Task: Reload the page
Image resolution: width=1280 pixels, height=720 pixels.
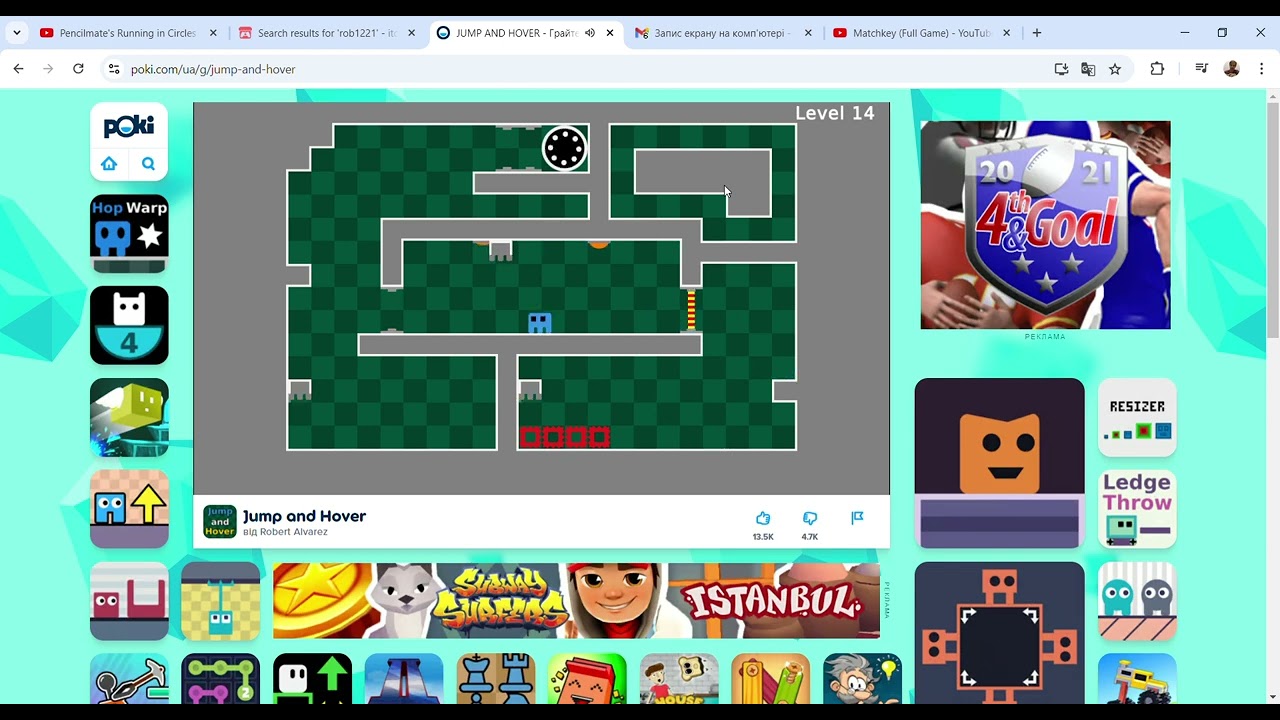Action: click(x=78, y=69)
